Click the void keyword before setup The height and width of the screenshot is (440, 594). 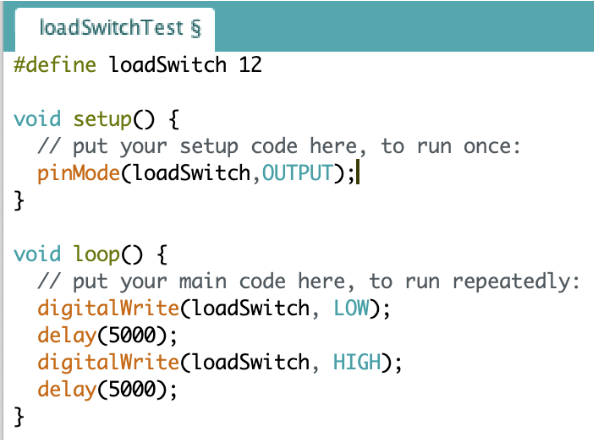(37, 119)
